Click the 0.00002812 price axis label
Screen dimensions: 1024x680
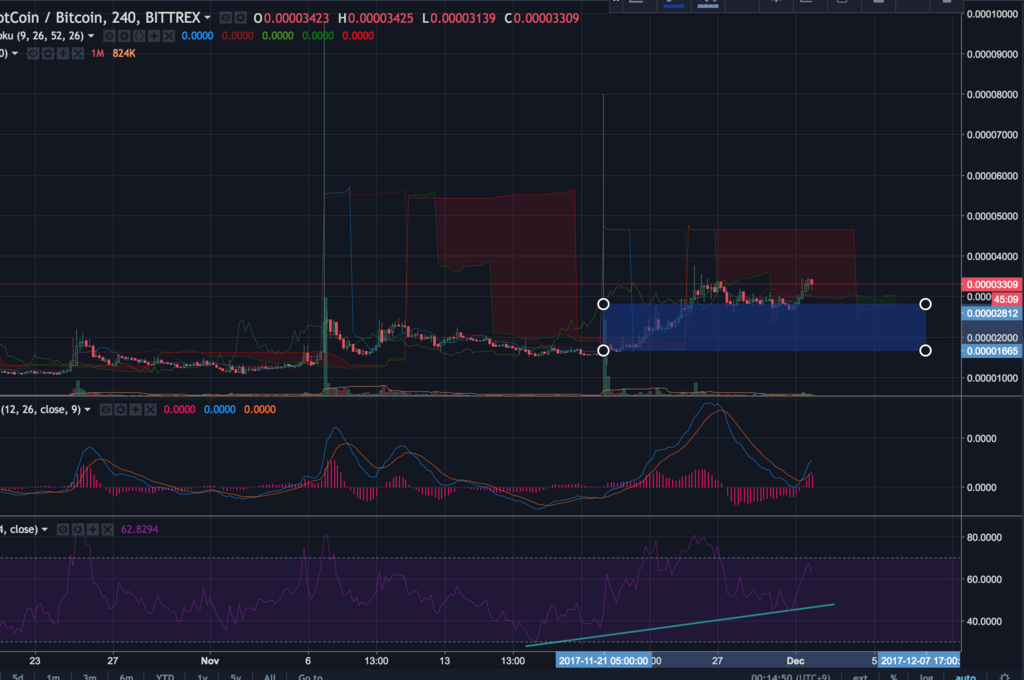tap(992, 314)
